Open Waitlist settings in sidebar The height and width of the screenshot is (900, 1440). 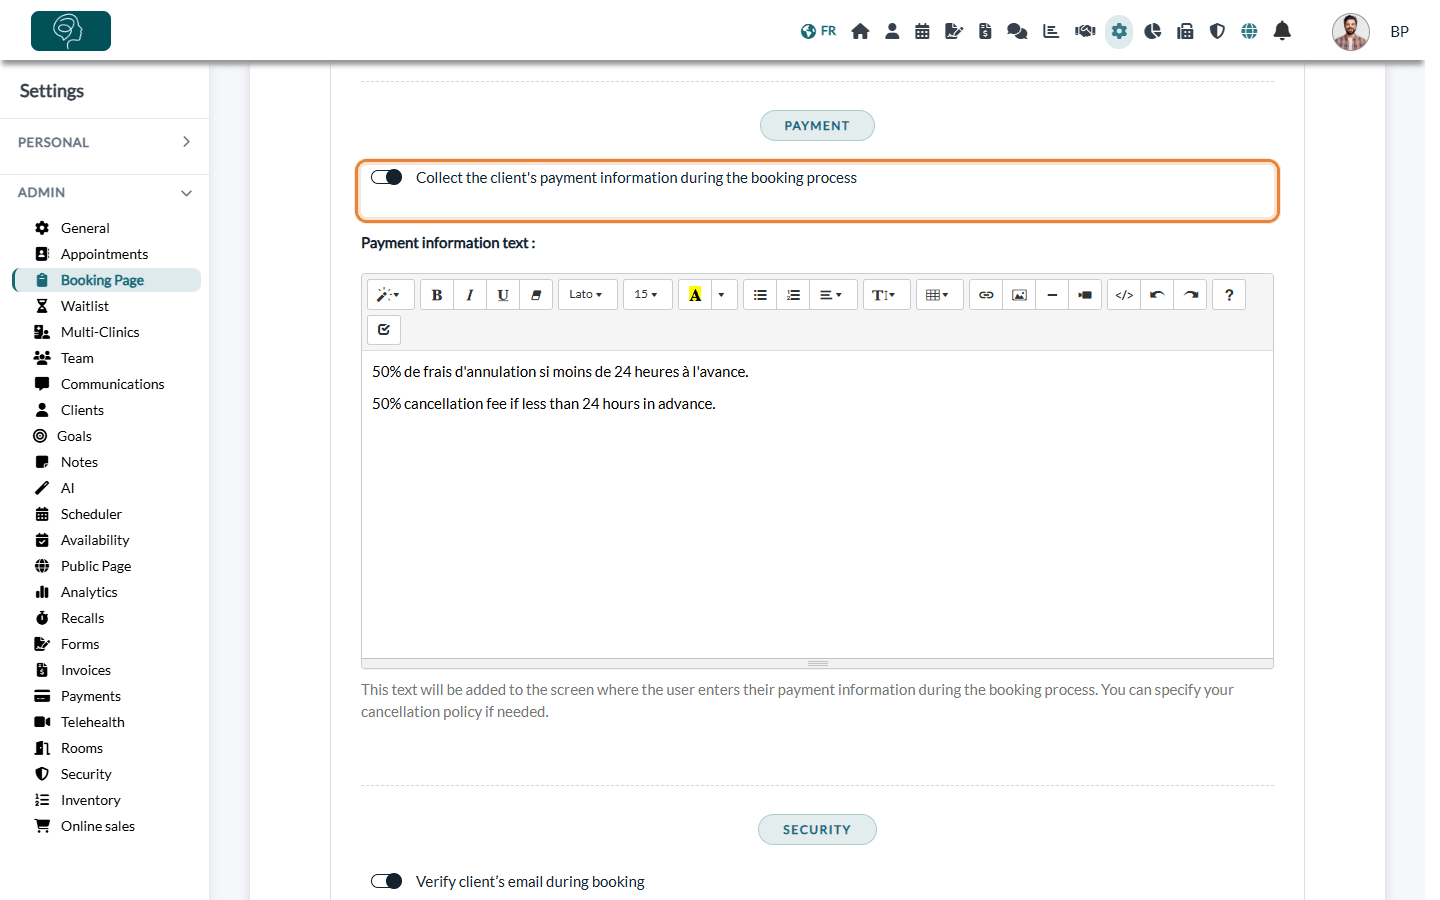85,306
